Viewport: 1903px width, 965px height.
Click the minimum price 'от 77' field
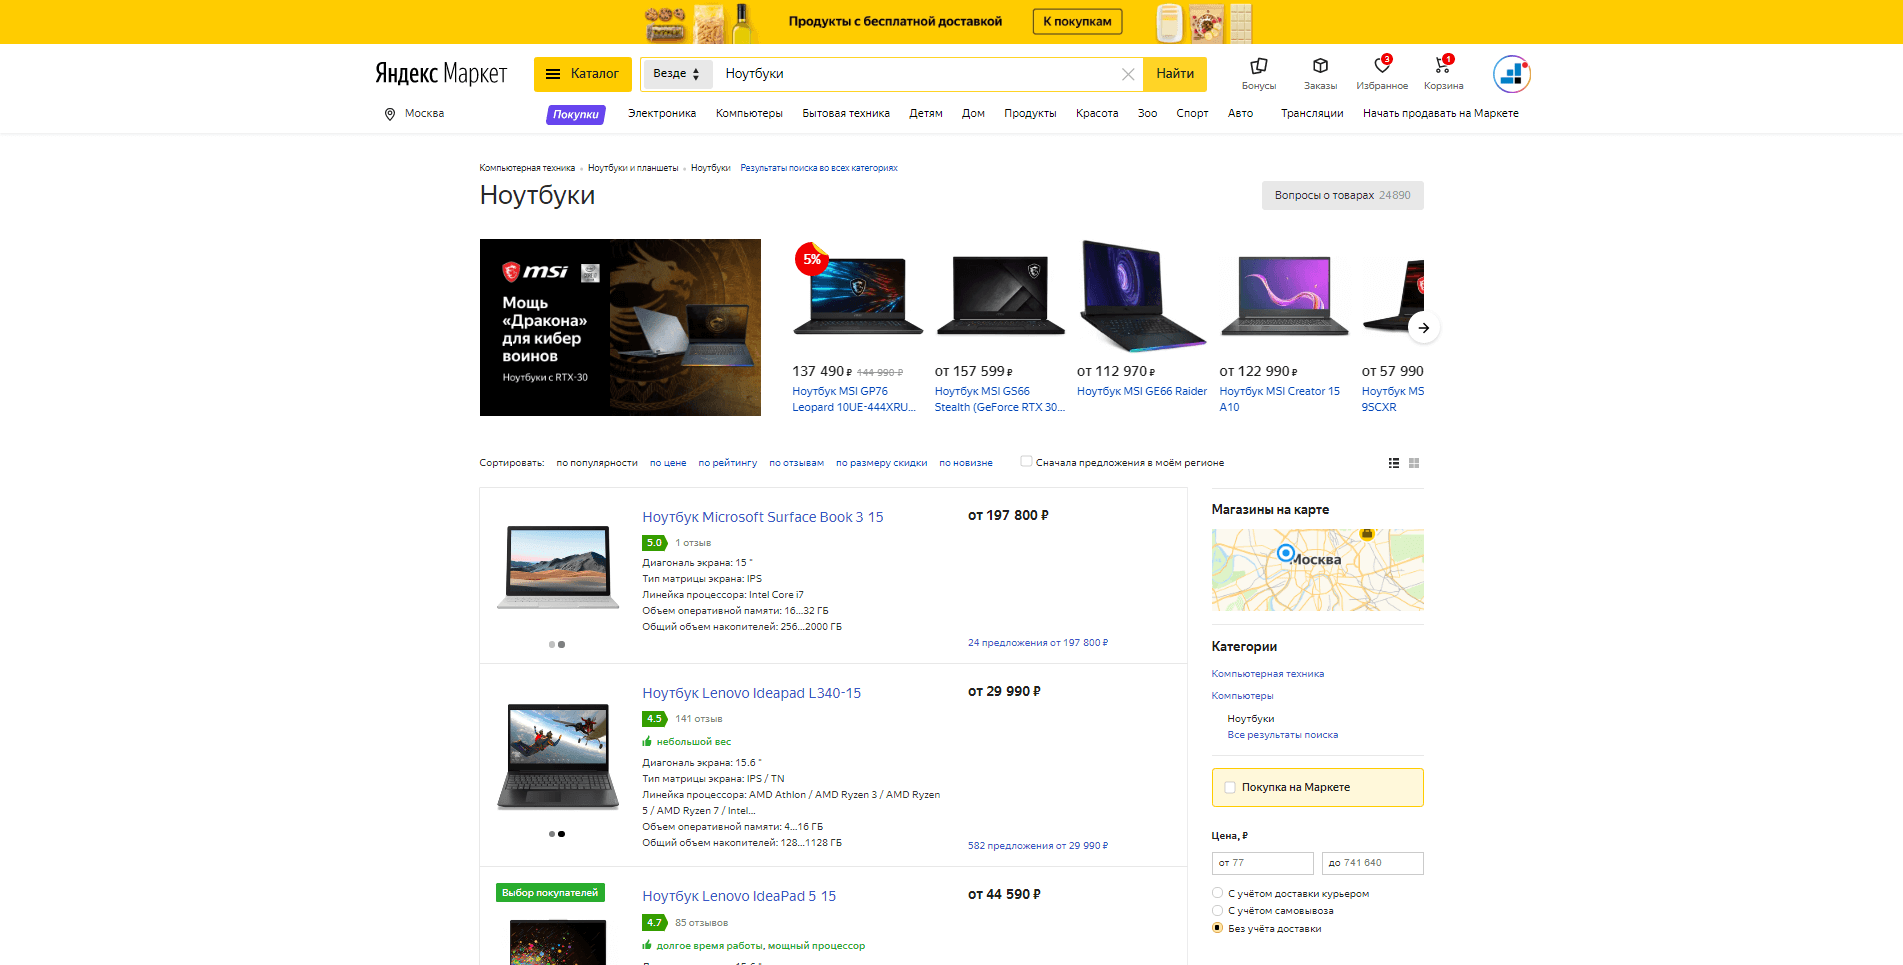click(1262, 863)
